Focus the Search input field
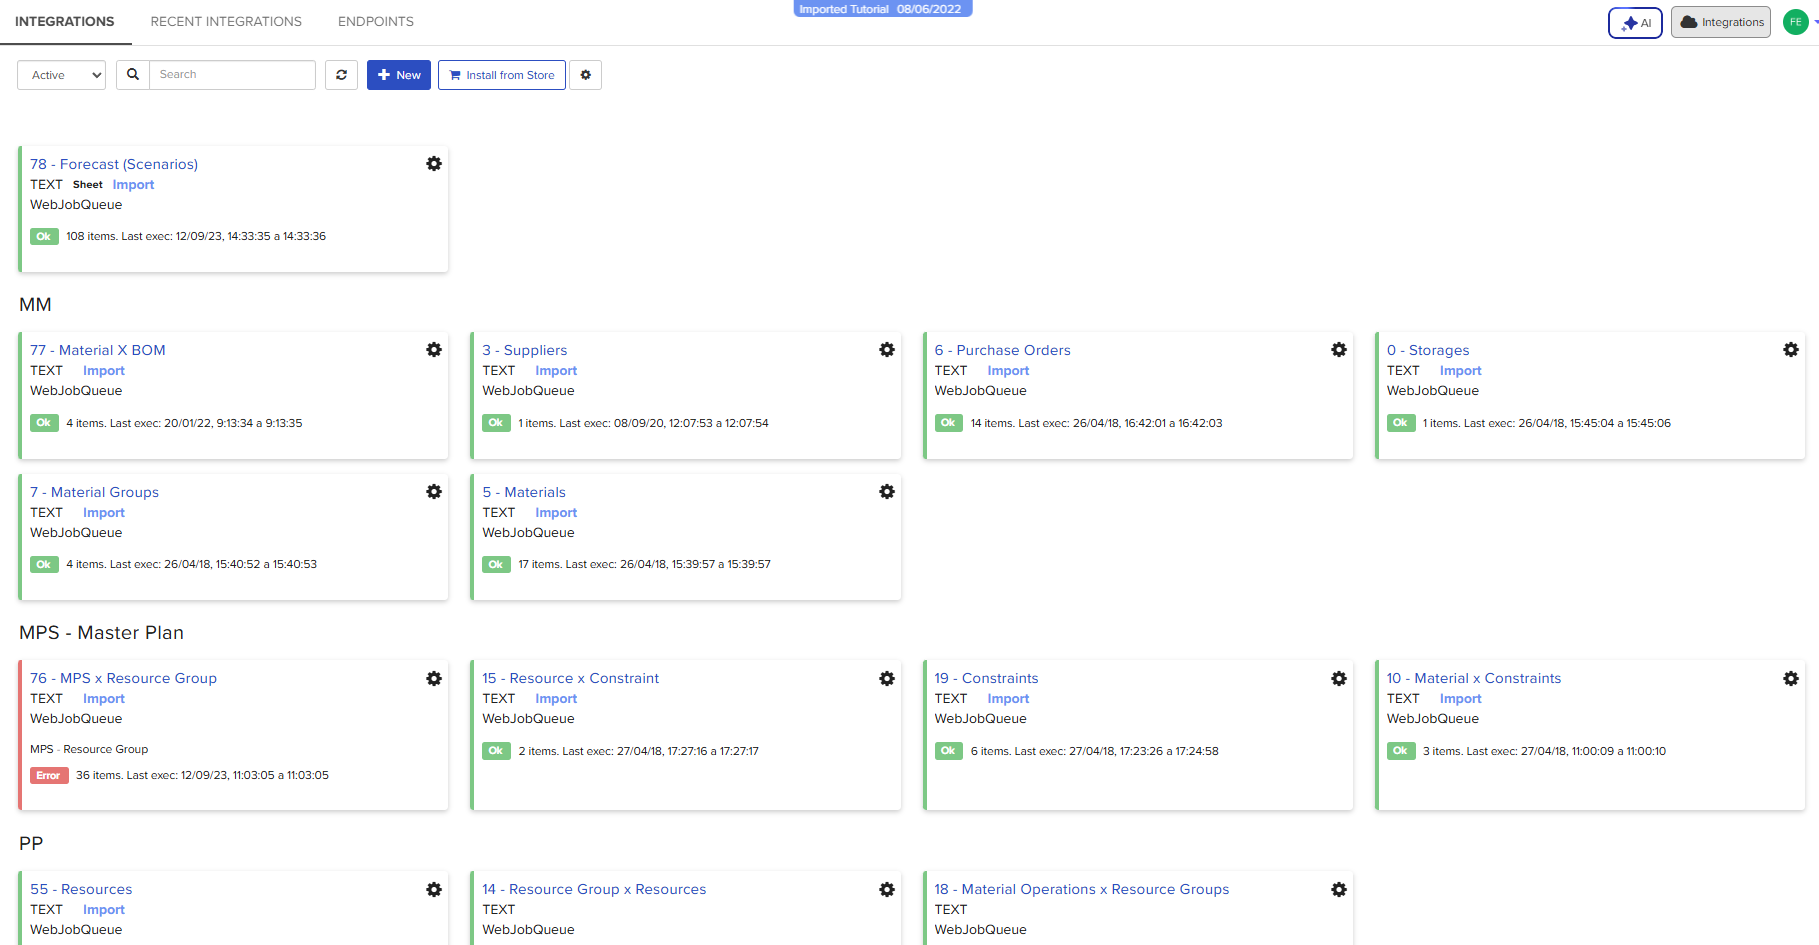Image resolution: width=1819 pixels, height=945 pixels. [x=232, y=75]
